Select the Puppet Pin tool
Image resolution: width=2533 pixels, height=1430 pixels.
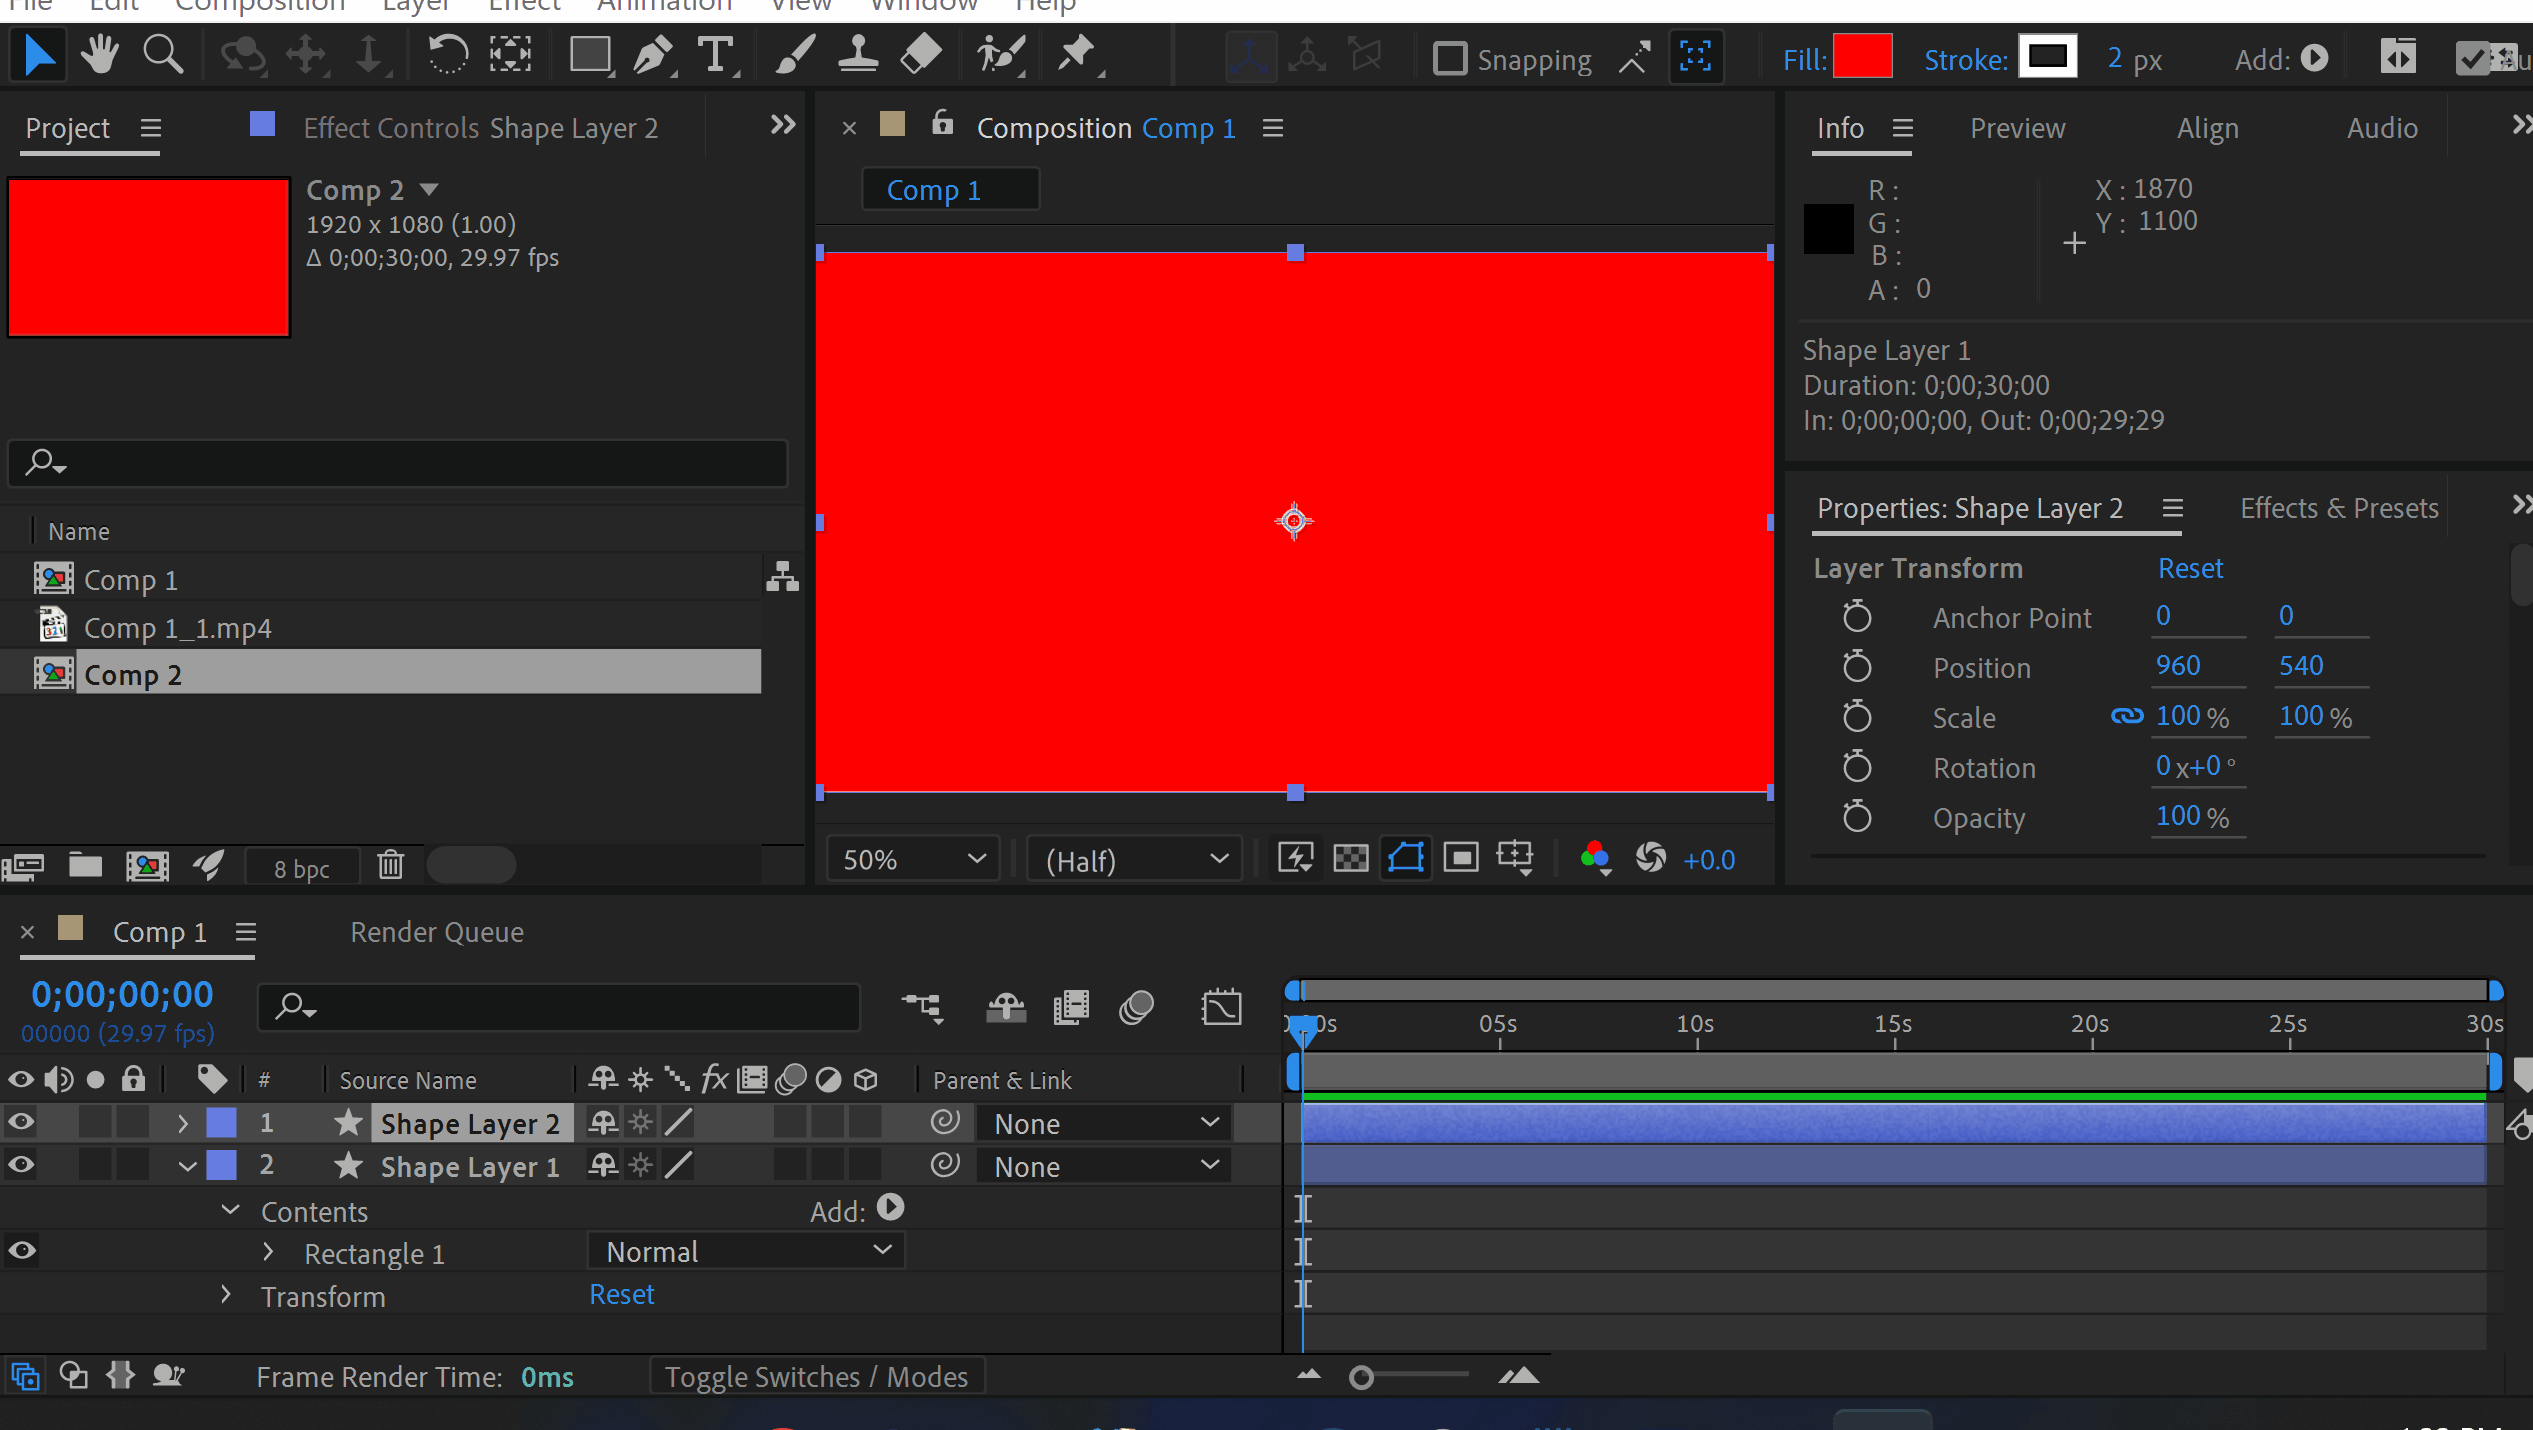[1078, 55]
